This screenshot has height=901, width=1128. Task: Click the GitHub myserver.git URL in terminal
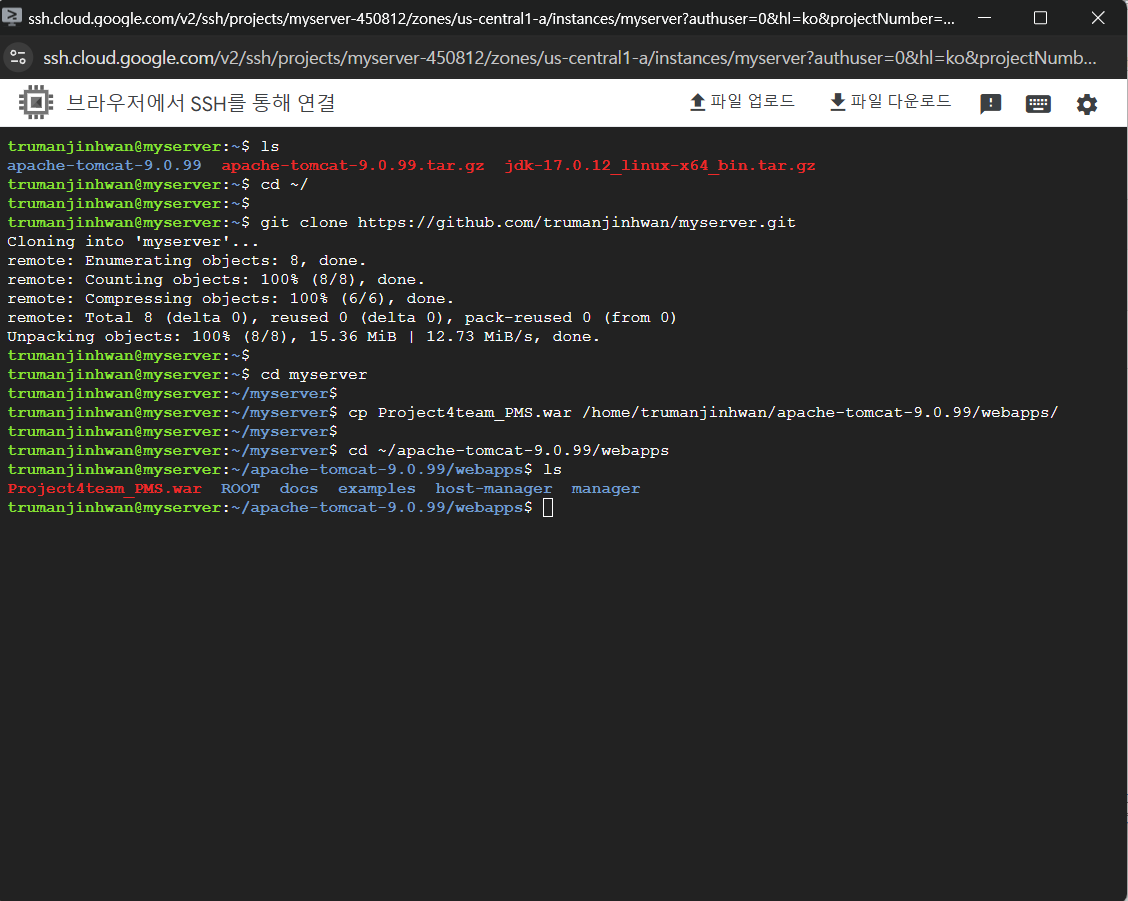point(576,222)
